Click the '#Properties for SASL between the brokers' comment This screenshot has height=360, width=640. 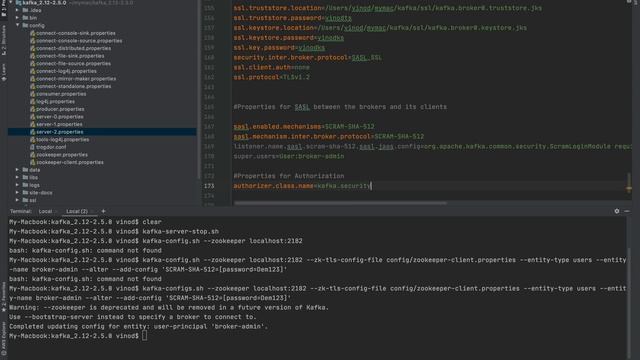340,107
